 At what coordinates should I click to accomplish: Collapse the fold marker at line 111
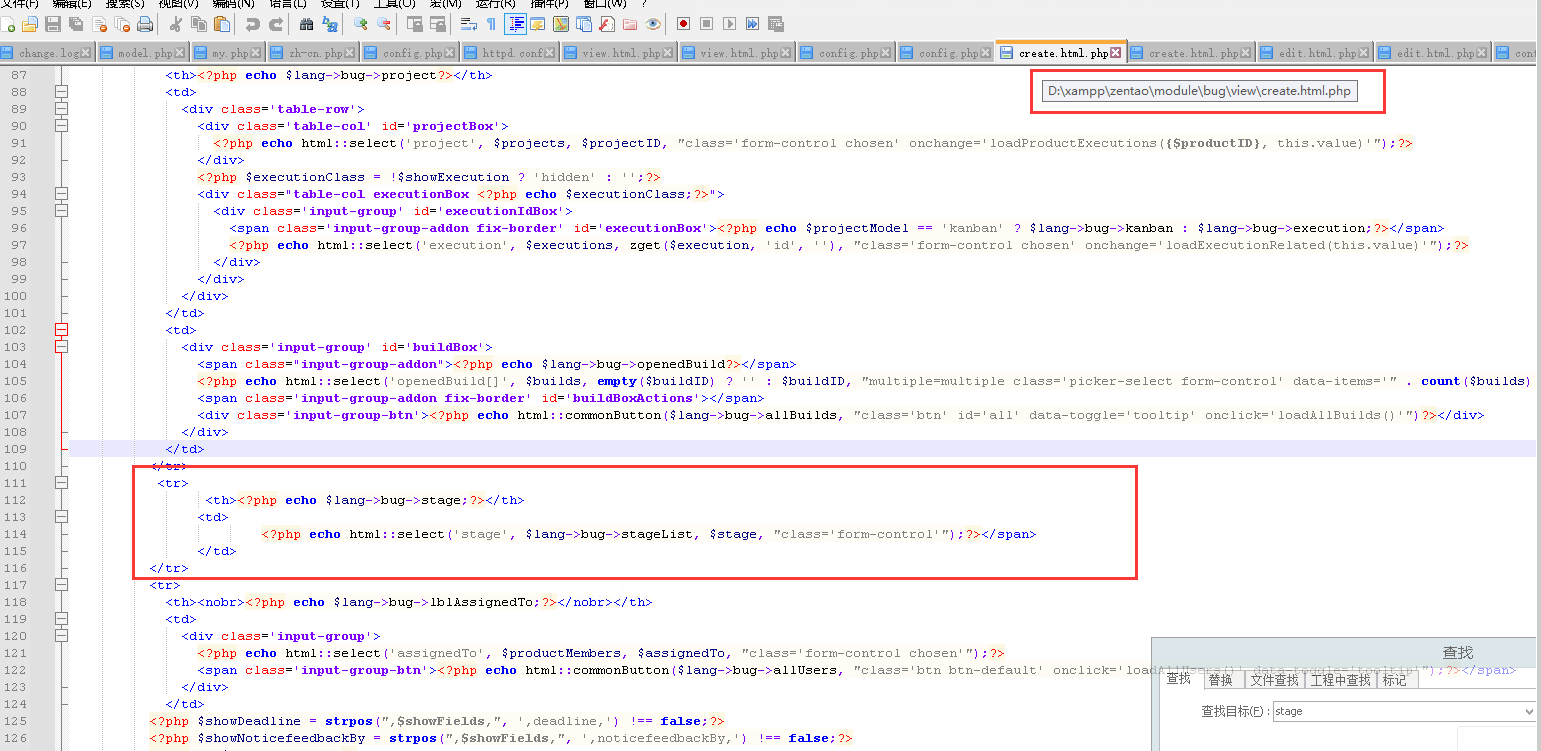click(x=61, y=483)
